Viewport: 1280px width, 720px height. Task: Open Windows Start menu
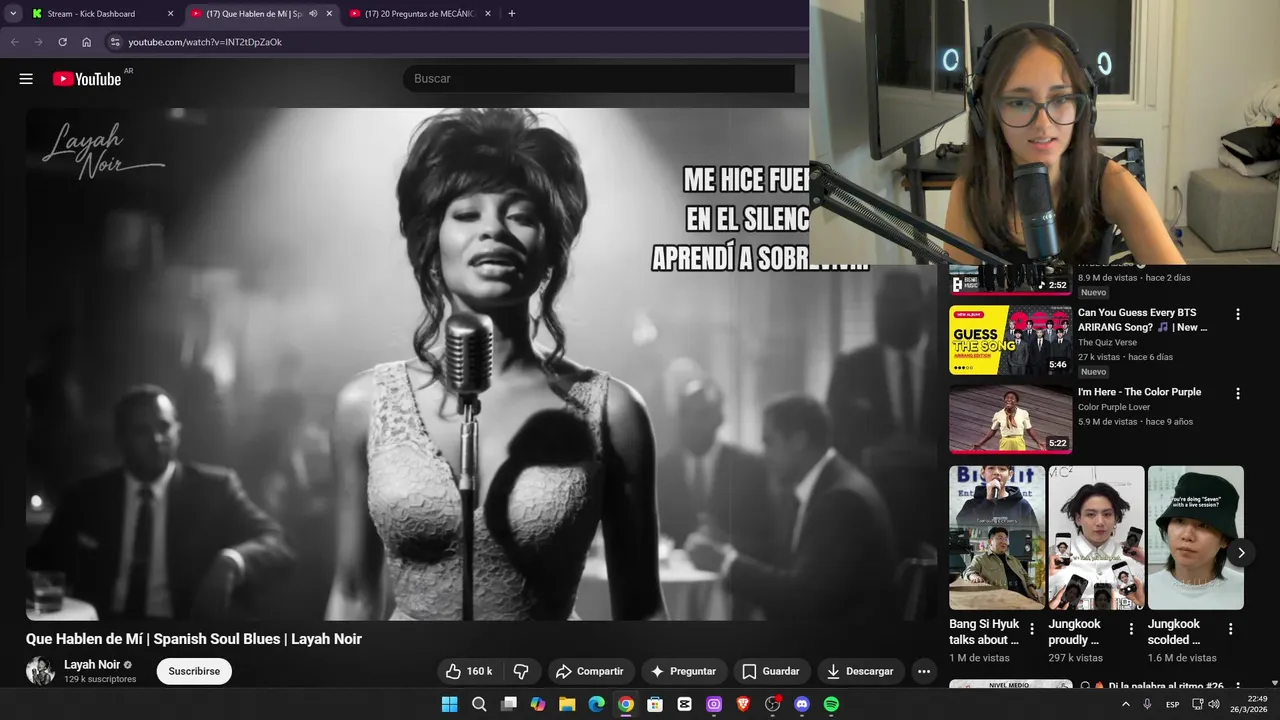pyautogui.click(x=450, y=704)
